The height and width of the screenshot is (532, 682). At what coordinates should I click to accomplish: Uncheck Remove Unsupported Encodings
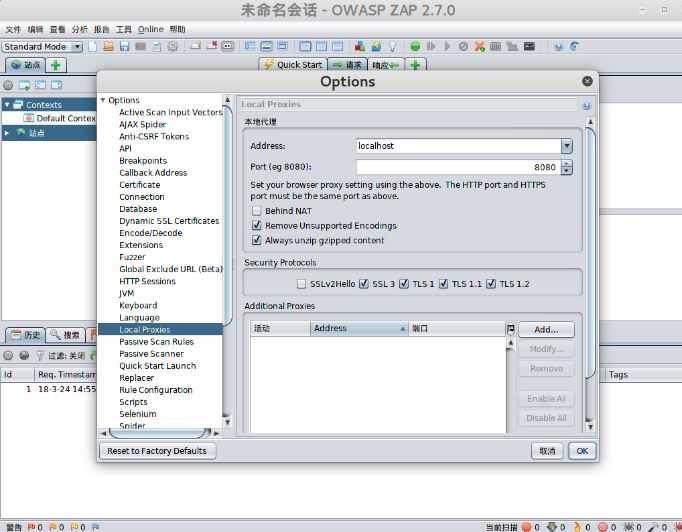pyautogui.click(x=257, y=225)
